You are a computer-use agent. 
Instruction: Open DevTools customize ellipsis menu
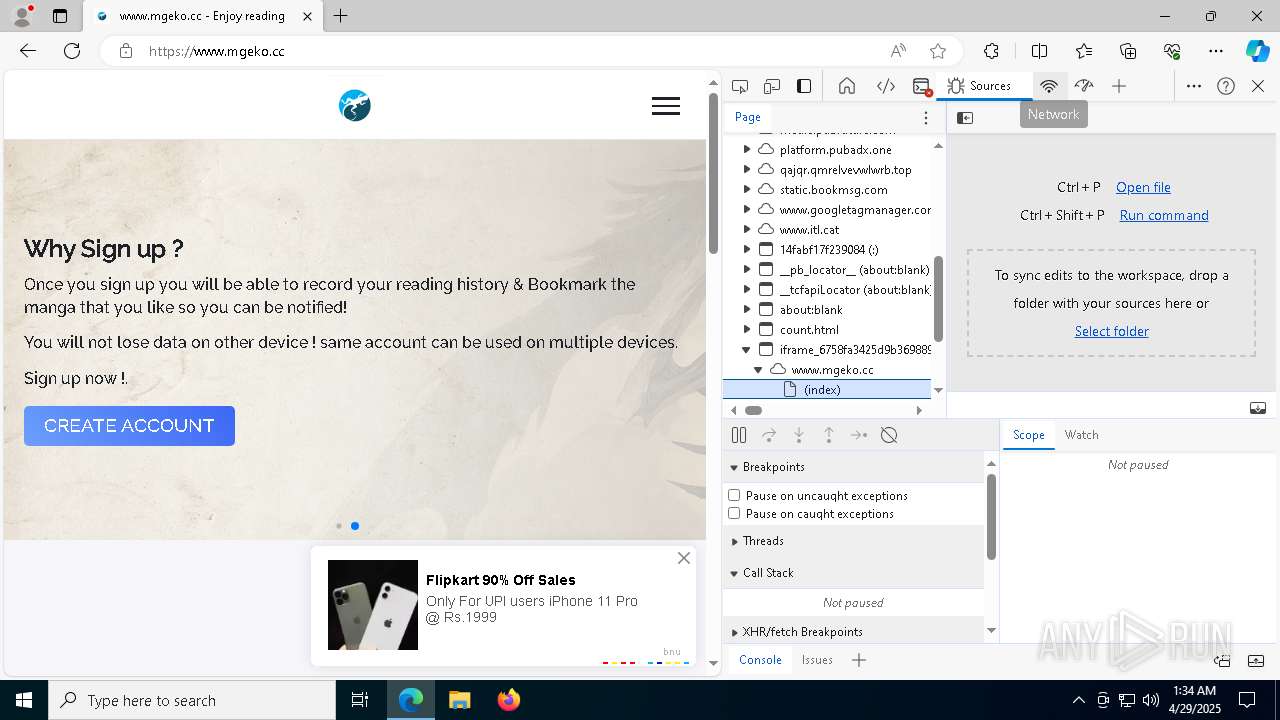coord(1194,86)
